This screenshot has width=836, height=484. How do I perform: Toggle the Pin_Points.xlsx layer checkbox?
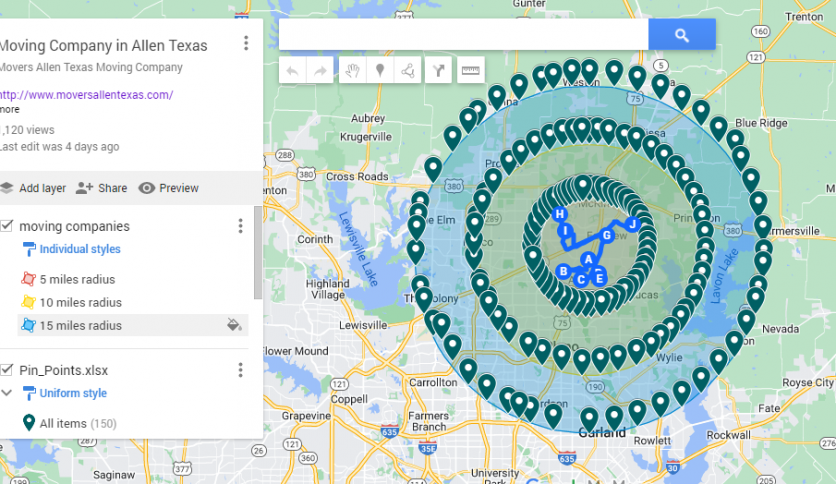pyautogui.click(x=6, y=369)
